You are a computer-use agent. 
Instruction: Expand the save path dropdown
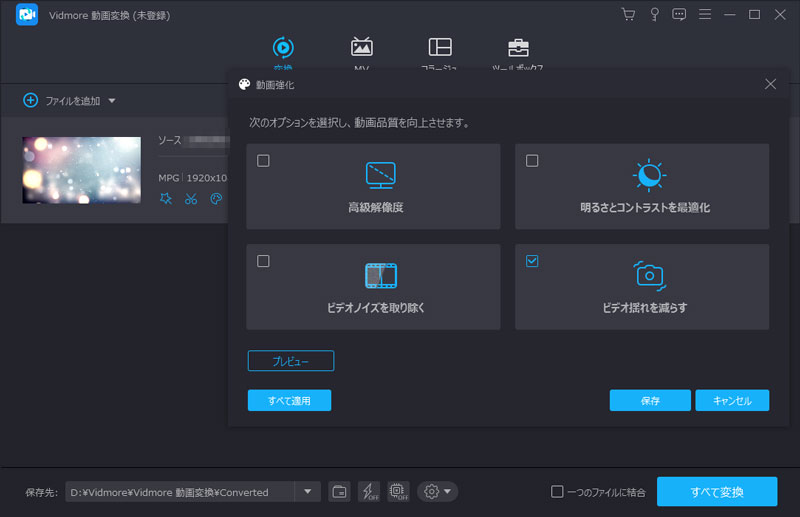308,492
